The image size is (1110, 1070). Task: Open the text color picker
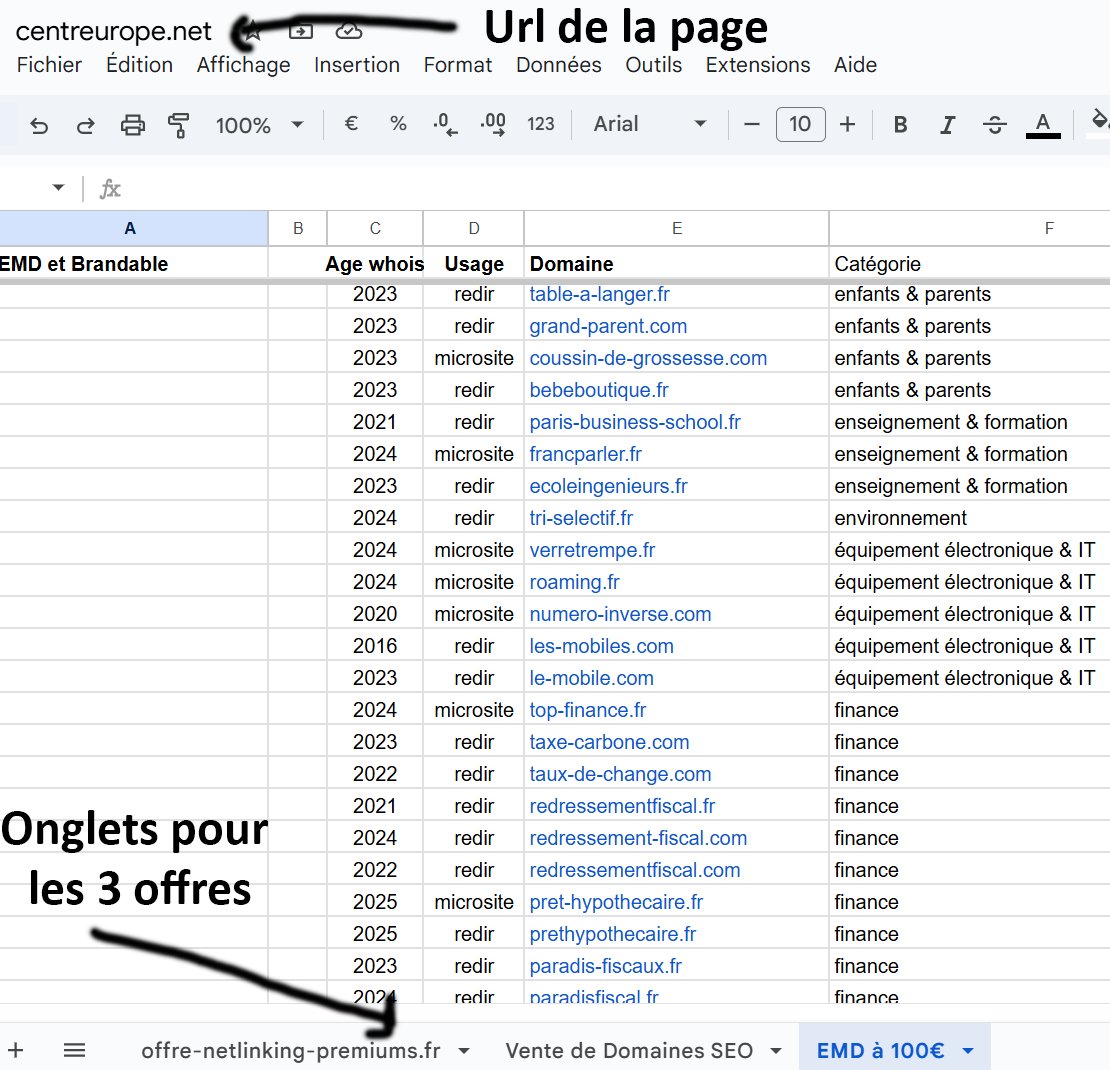pyautogui.click(x=1043, y=125)
